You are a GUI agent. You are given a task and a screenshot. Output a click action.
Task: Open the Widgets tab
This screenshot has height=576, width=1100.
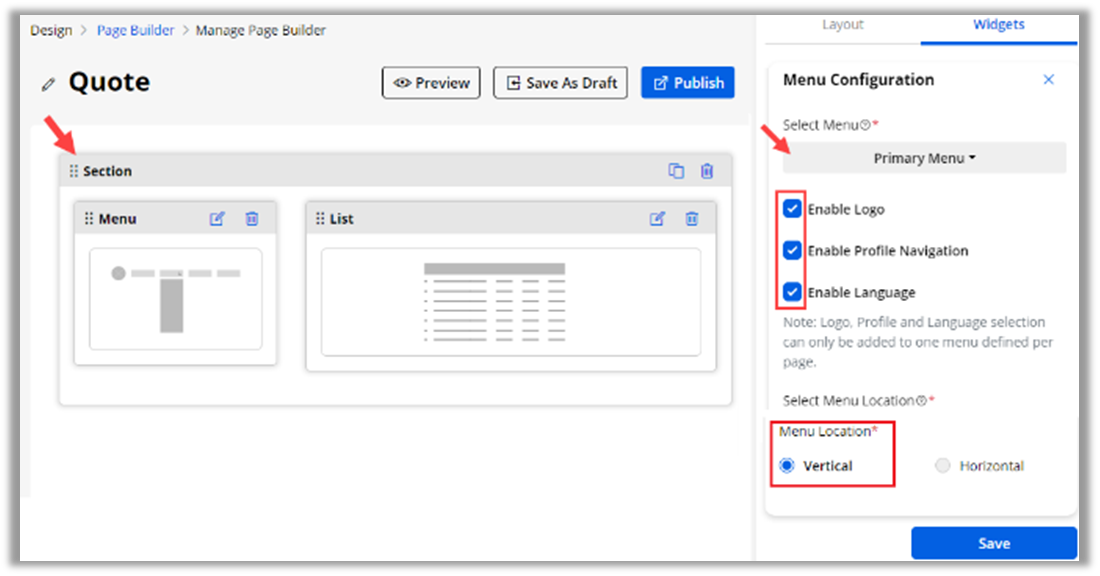(998, 25)
